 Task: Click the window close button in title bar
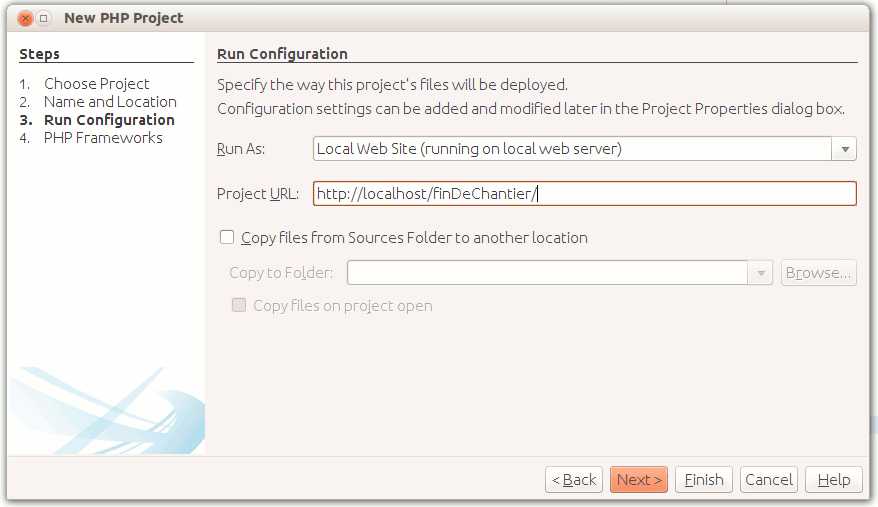point(25,18)
